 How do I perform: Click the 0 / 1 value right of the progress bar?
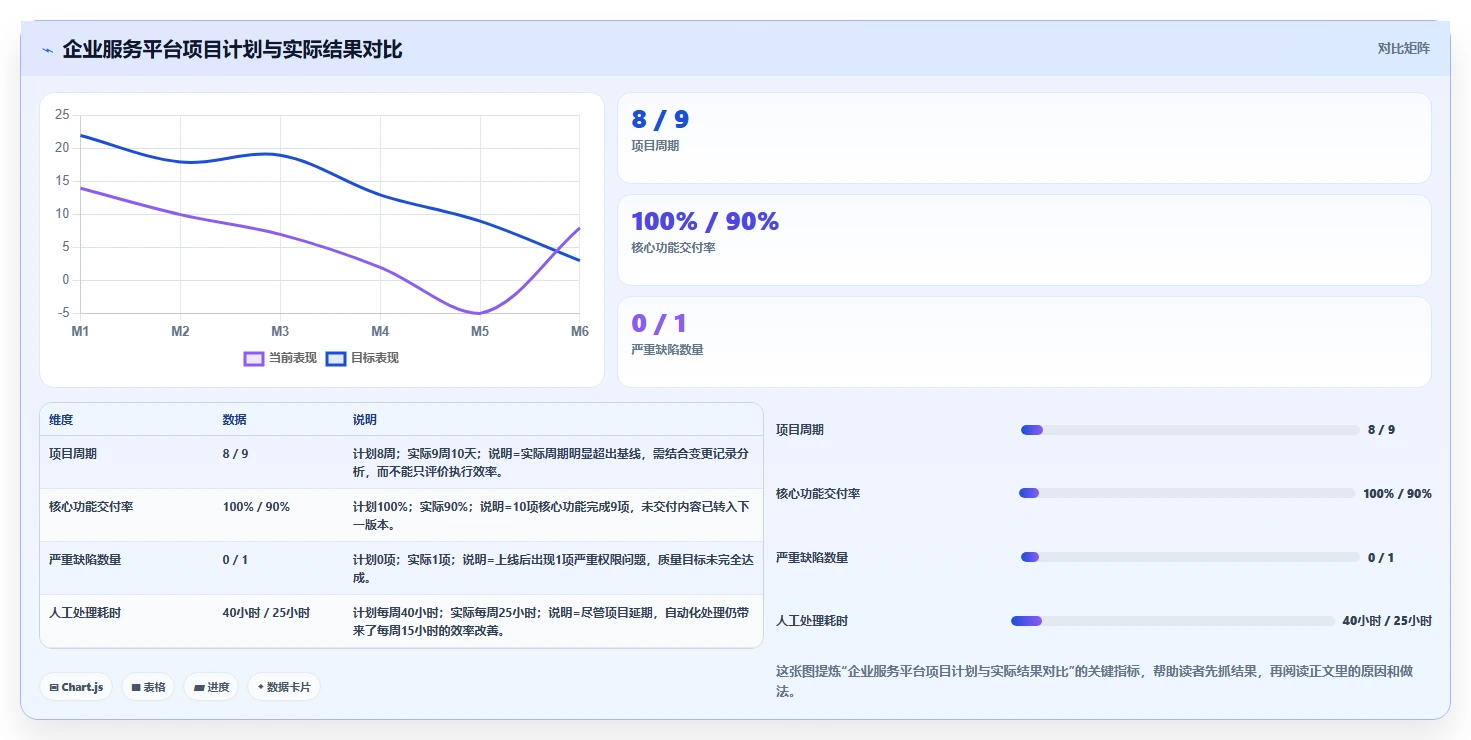1381,558
